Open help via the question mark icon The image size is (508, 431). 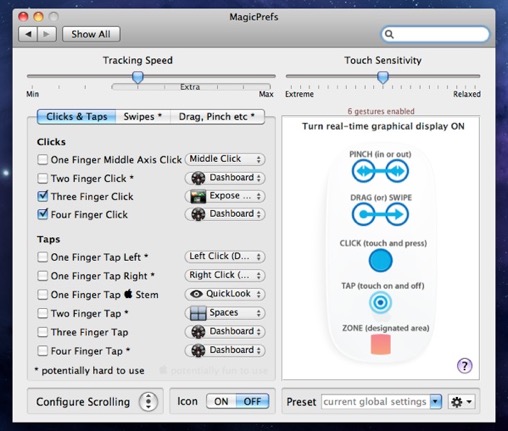[464, 366]
